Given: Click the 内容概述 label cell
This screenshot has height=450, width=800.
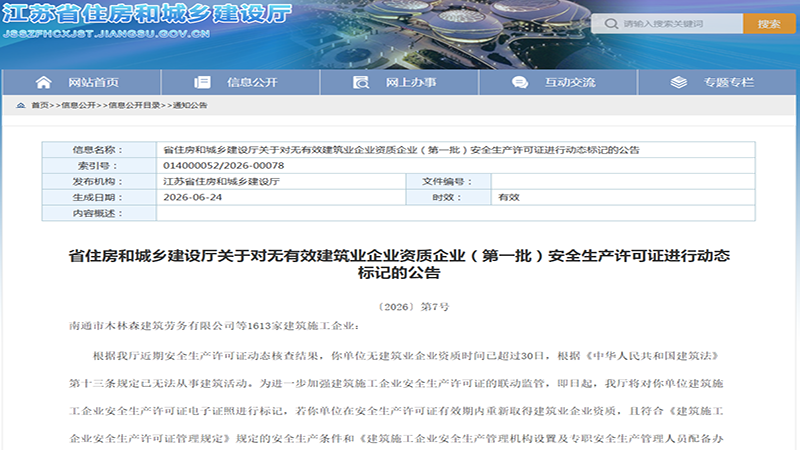Looking at the screenshot, I should (x=99, y=213).
